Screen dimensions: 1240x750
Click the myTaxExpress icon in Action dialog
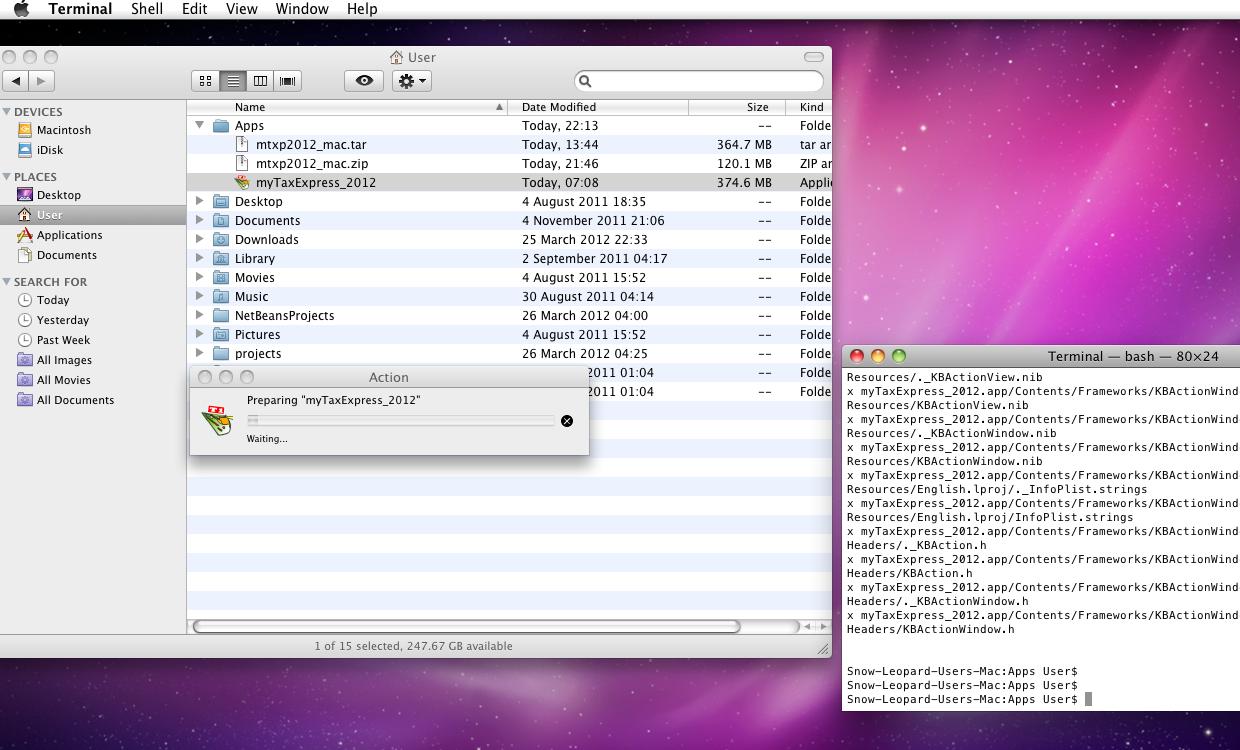pos(217,420)
